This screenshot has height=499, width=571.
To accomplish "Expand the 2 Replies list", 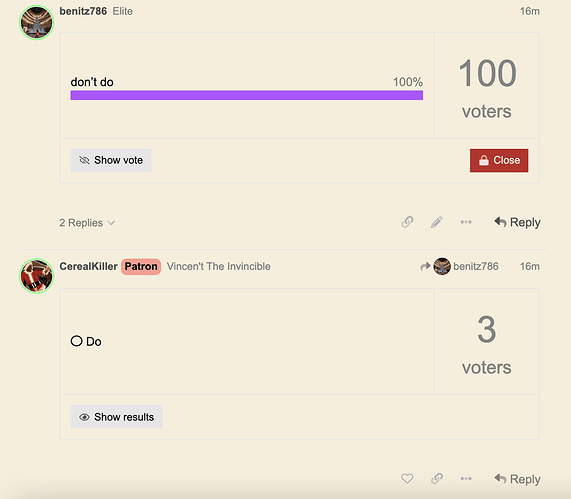I will (87, 223).
